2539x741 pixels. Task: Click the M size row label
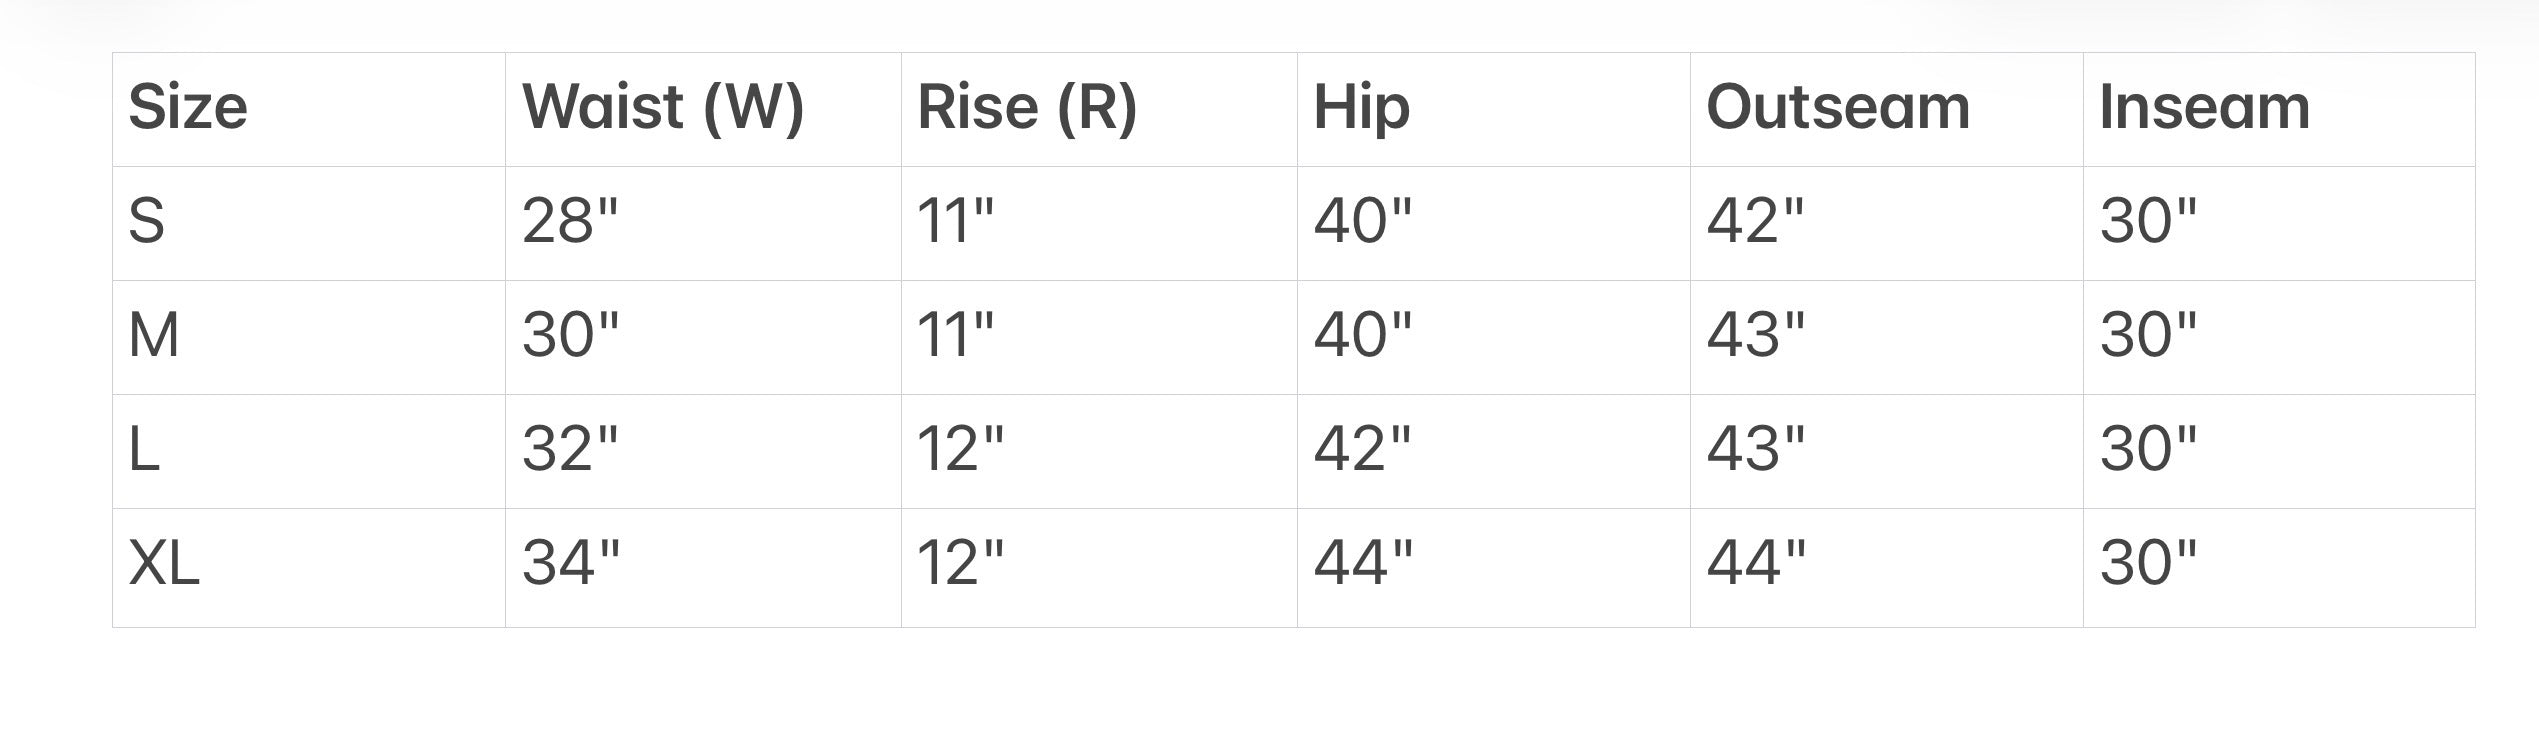coord(154,335)
